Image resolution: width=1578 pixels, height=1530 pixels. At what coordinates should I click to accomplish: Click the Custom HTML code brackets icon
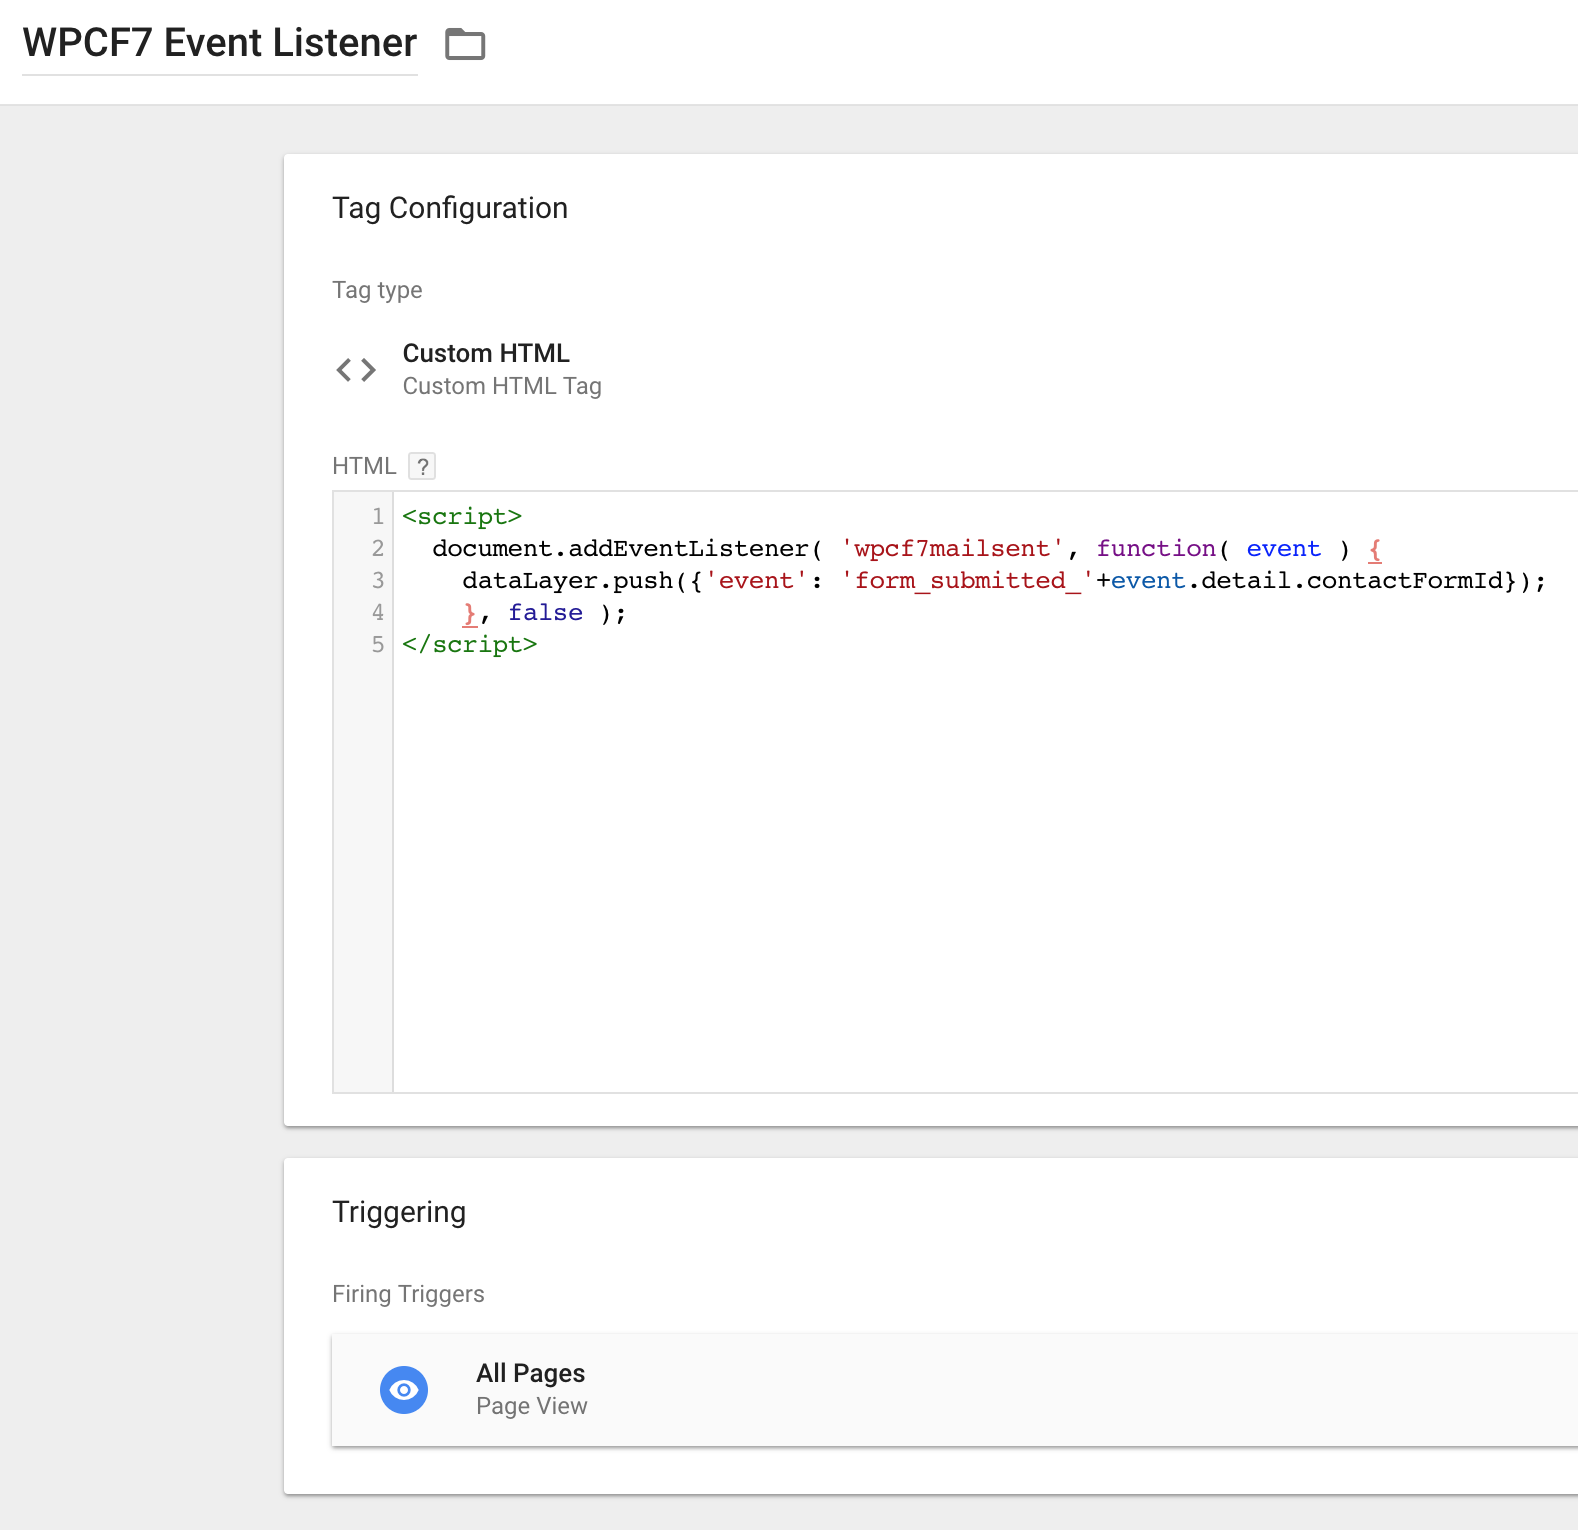click(x=356, y=370)
